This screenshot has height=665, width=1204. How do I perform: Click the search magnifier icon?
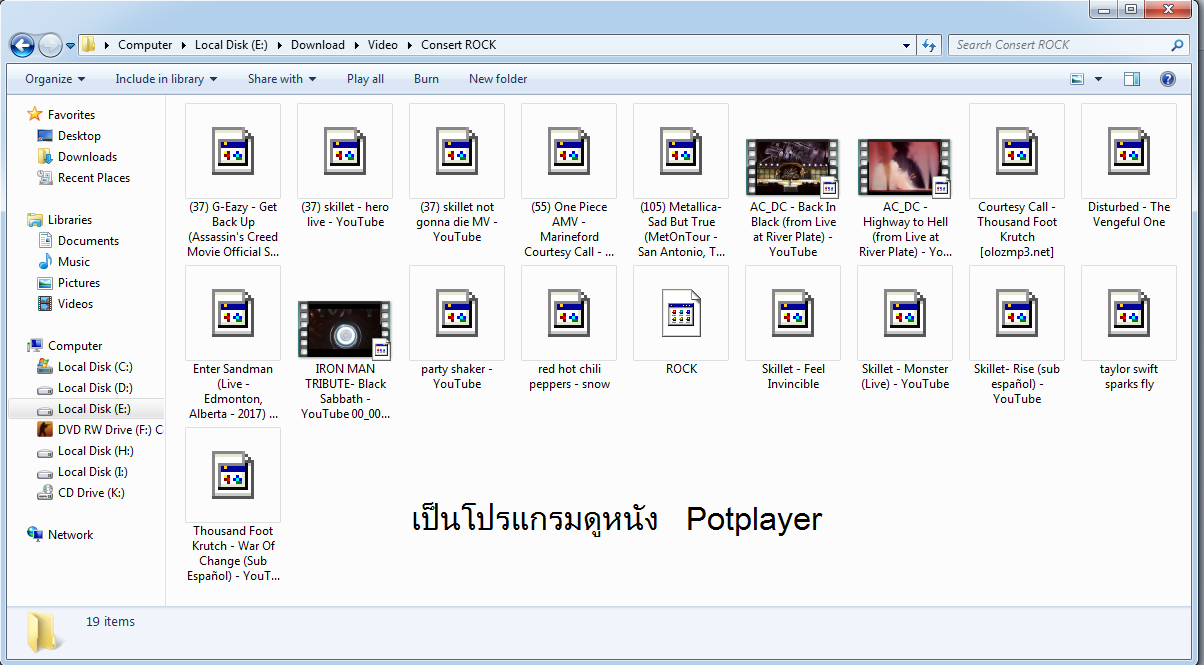tap(1178, 45)
